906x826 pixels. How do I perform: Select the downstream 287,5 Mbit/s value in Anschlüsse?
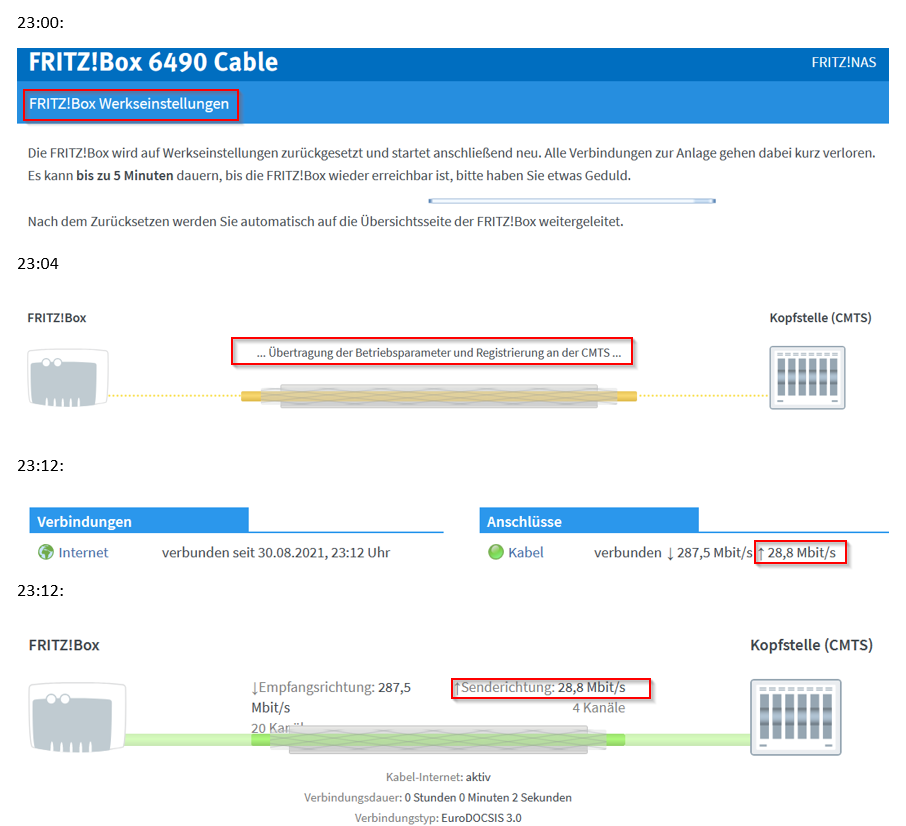pyautogui.click(x=710, y=553)
